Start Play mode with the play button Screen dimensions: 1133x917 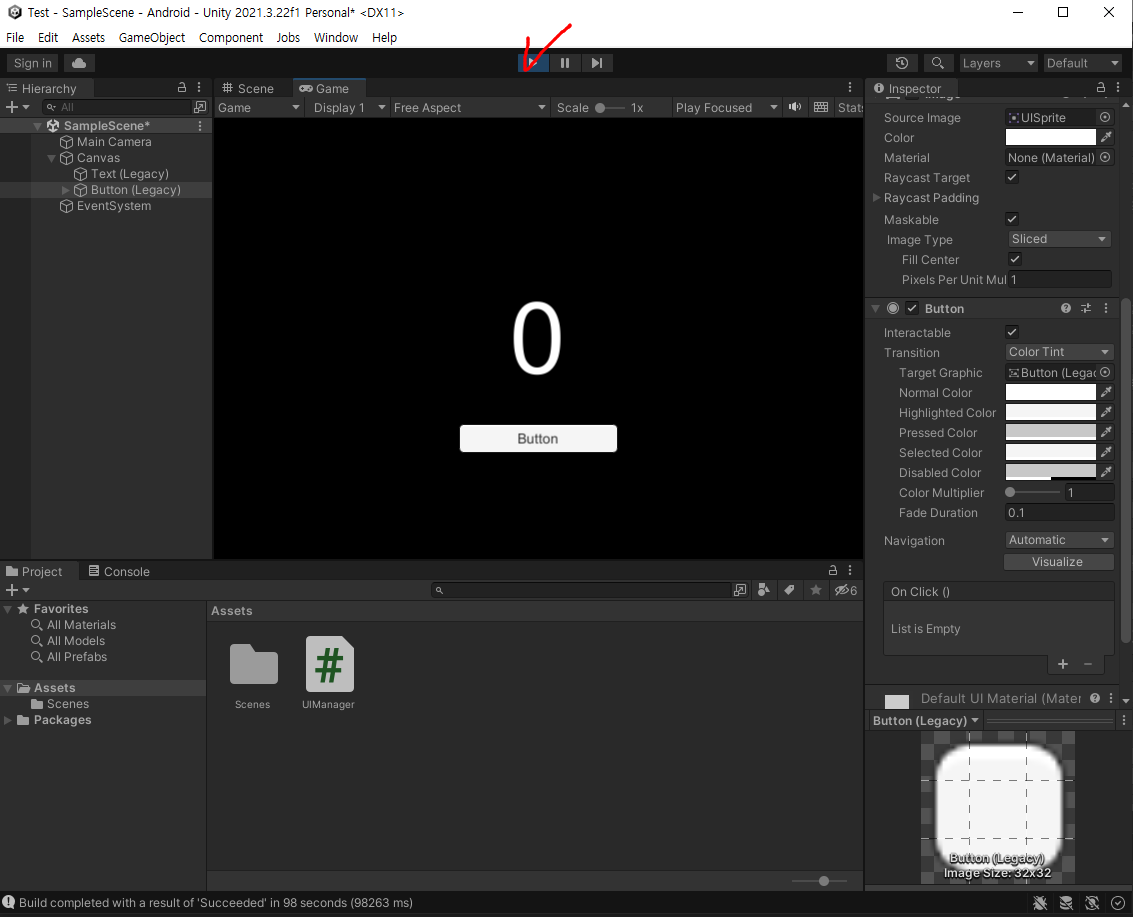coord(533,63)
